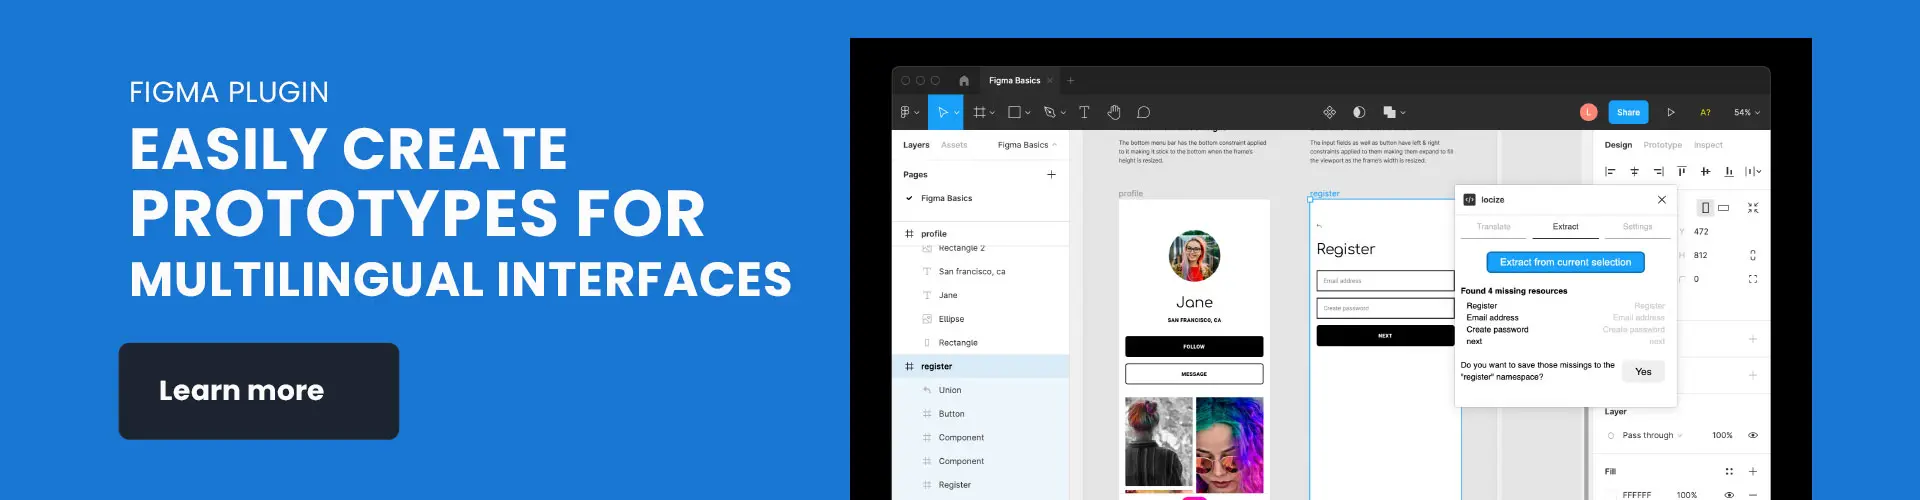Toggle Layer visibility eye icon
This screenshot has width=1920, height=500.
pyautogui.click(x=1753, y=436)
